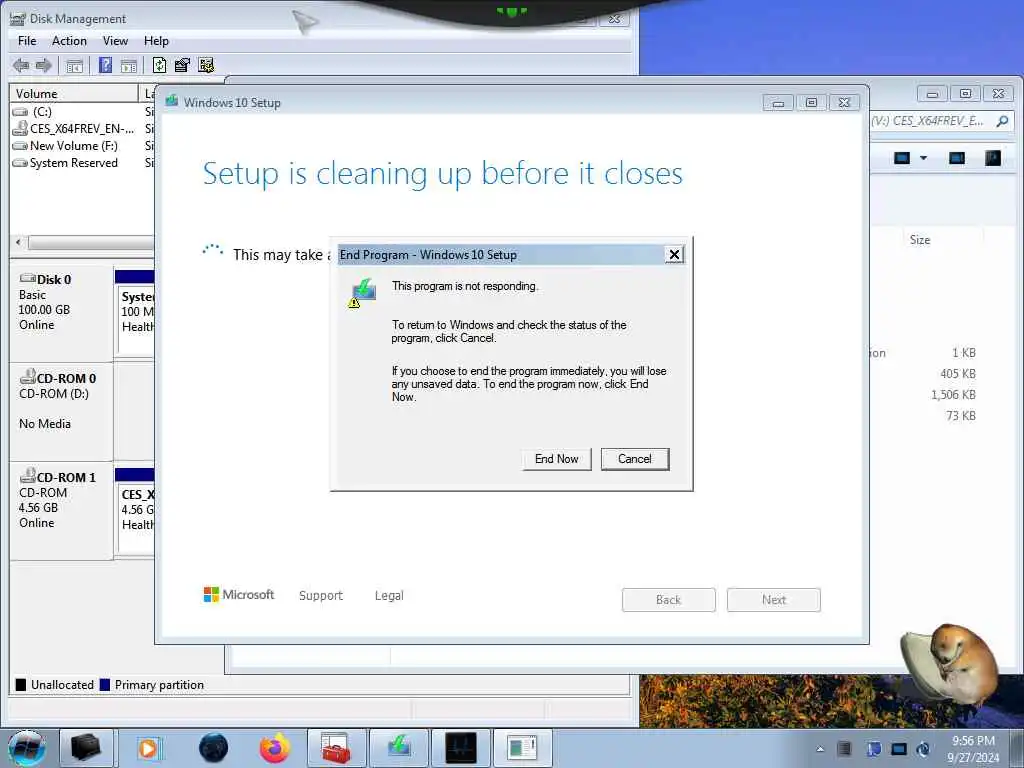1024x768 pixels.
Task: Toggle console tree icon in Disk Management toolbar
Action: click(74, 65)
